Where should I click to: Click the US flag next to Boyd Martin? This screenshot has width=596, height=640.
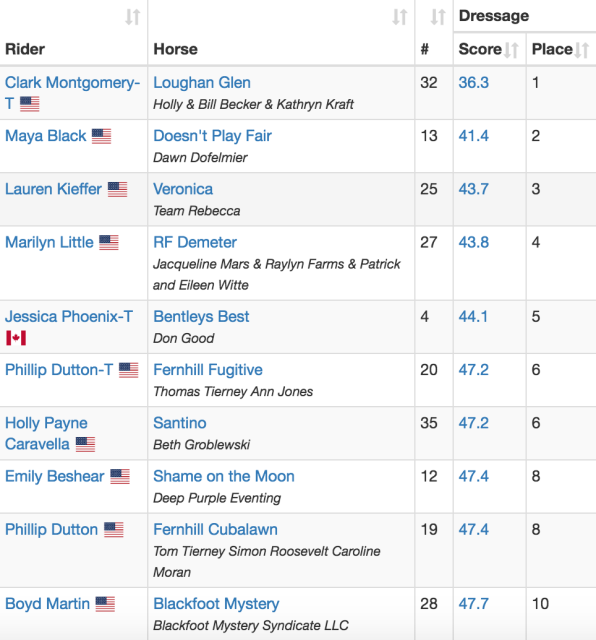(x=105, y=604)
